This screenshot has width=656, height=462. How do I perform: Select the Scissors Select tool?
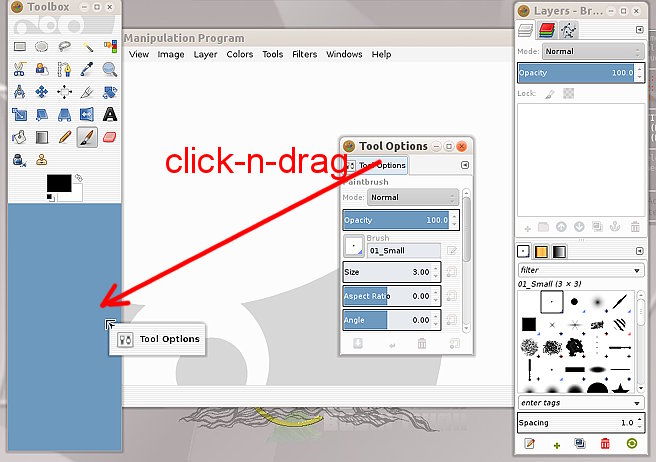tap(19, 69)
